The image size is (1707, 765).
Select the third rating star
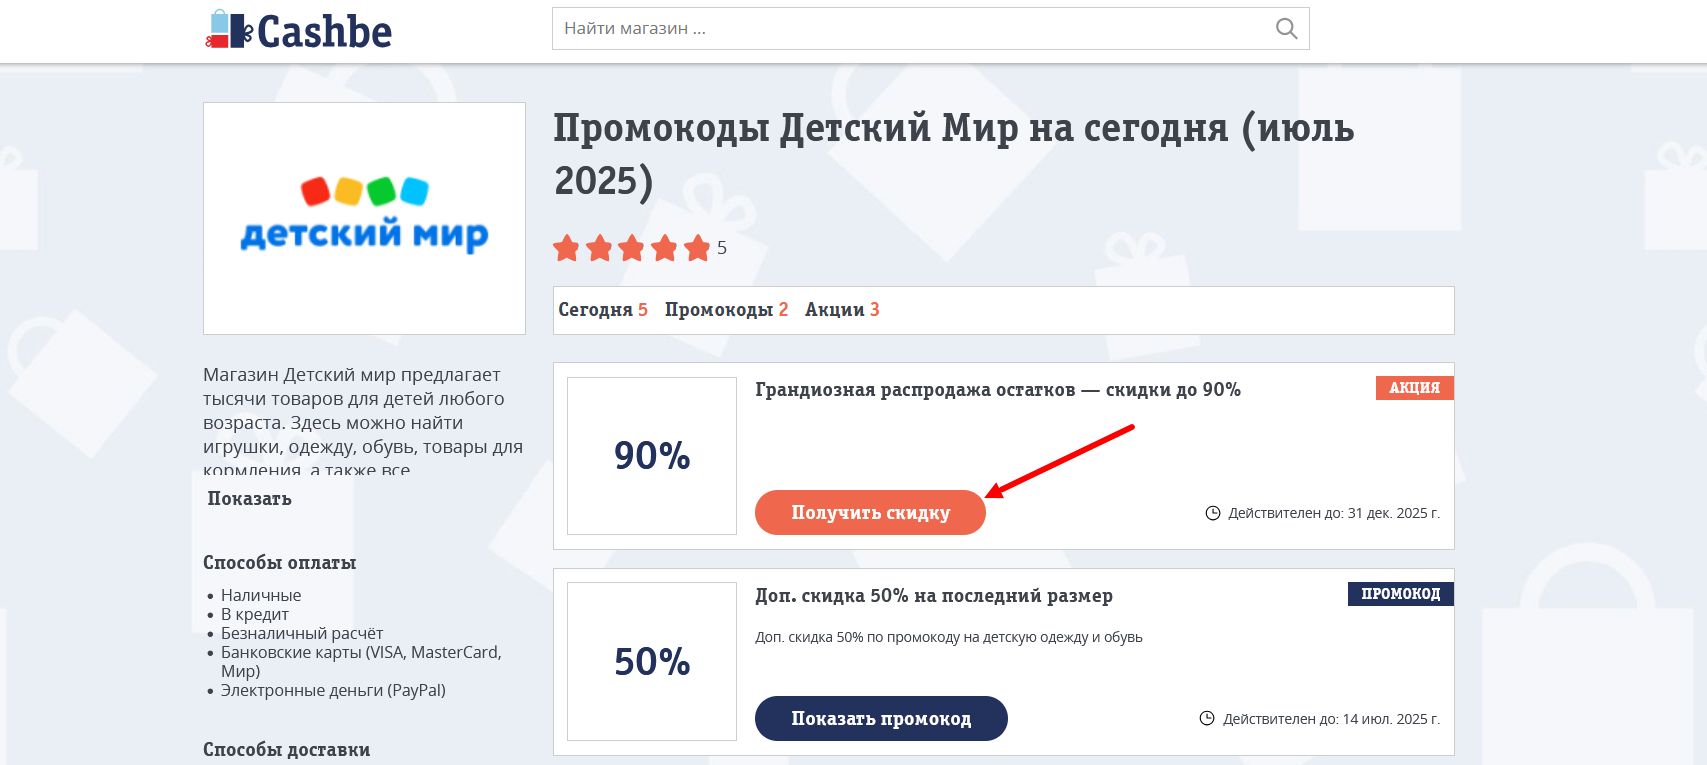point(632,248)
